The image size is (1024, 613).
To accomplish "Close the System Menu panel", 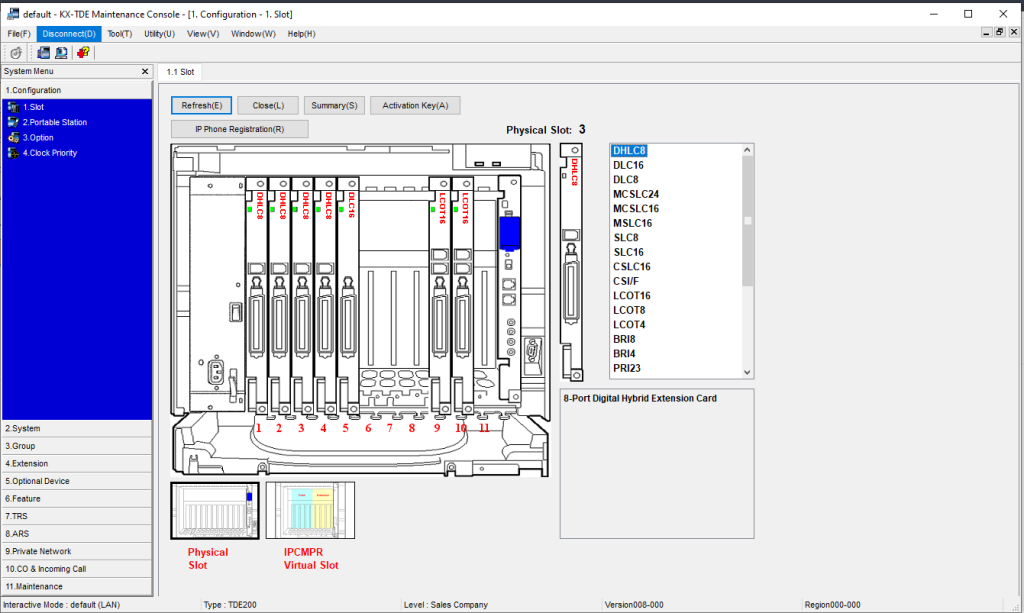I will point(145,71).
